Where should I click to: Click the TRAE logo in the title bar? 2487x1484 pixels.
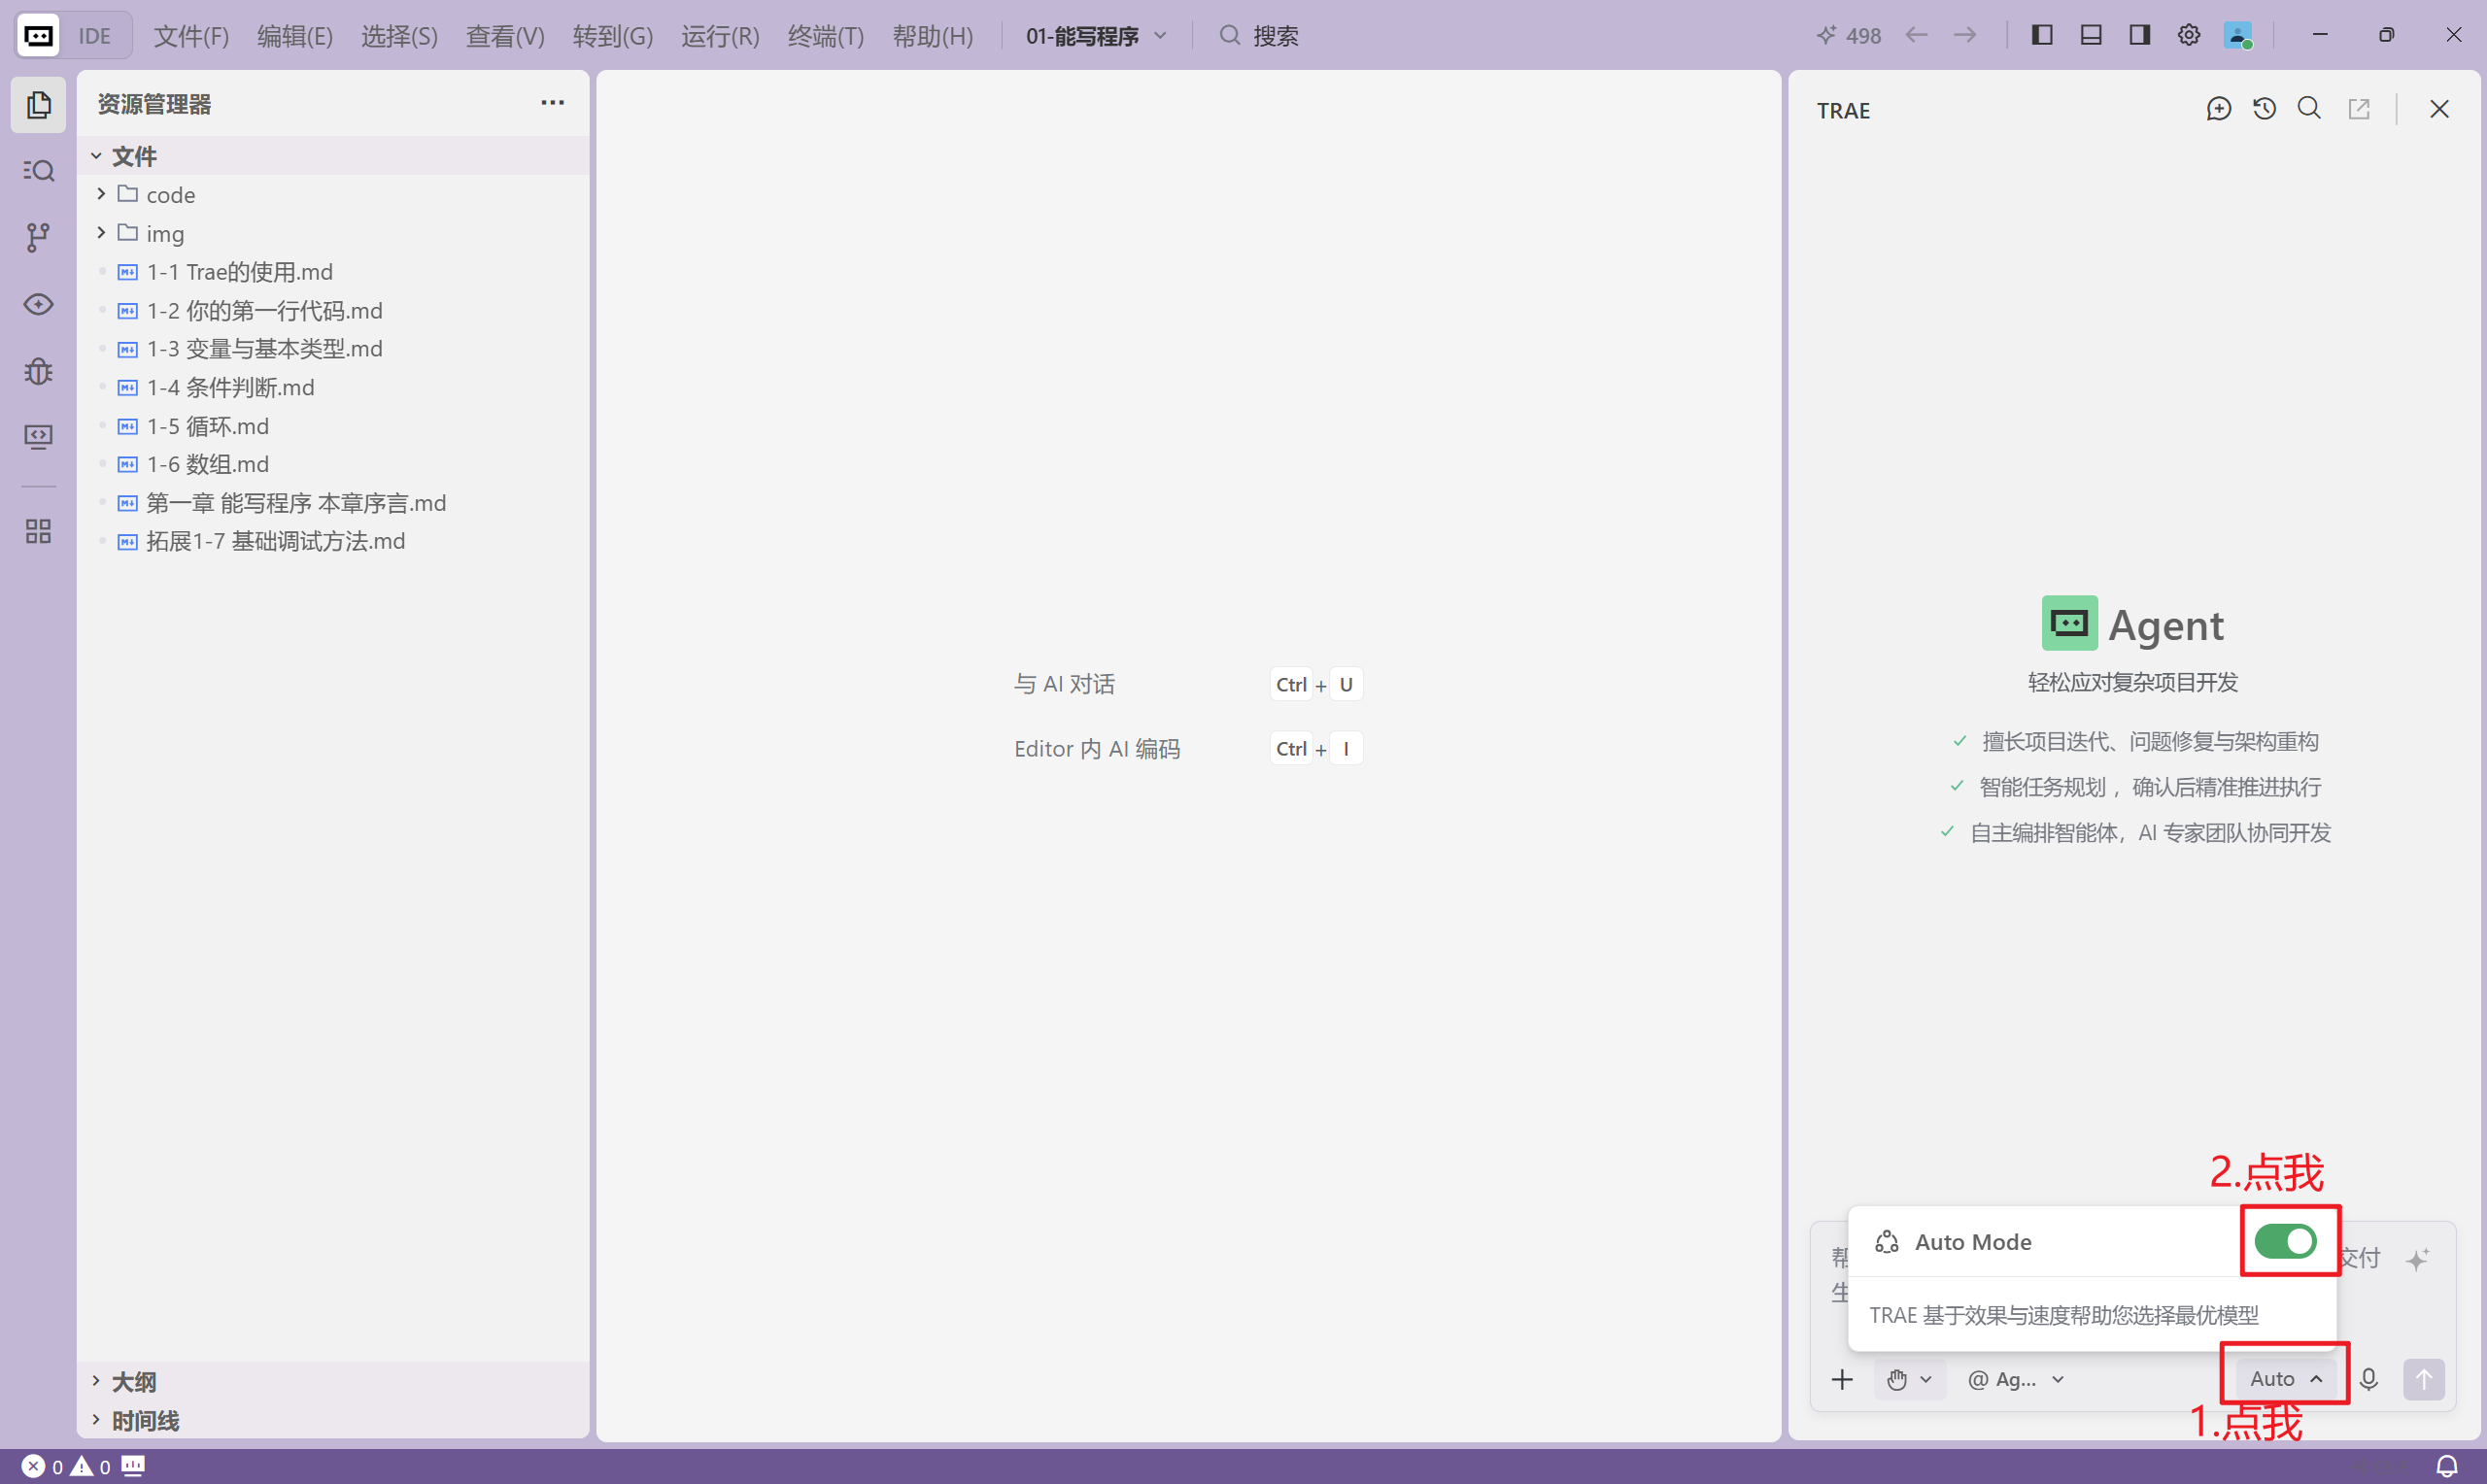coord(39,36)
